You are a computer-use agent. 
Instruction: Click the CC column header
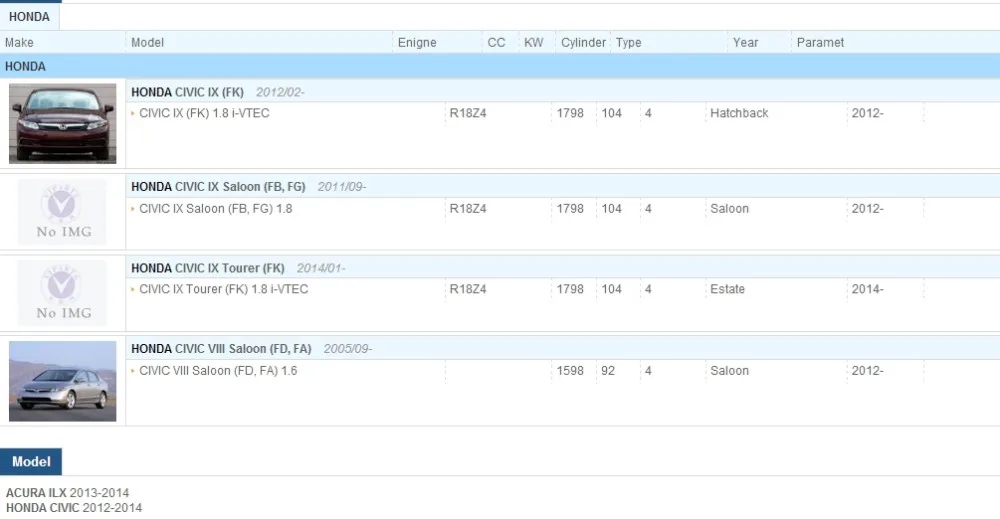496,43
